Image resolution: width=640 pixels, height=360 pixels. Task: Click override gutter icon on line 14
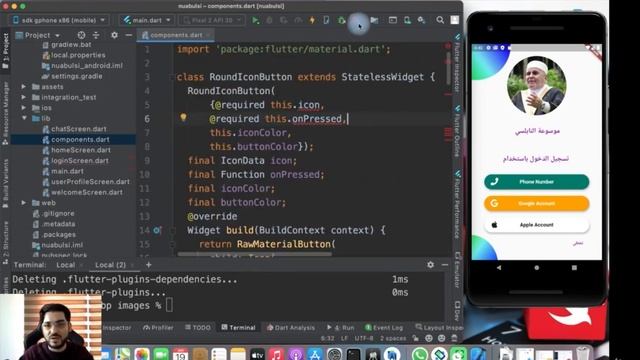tap(157, 230)
